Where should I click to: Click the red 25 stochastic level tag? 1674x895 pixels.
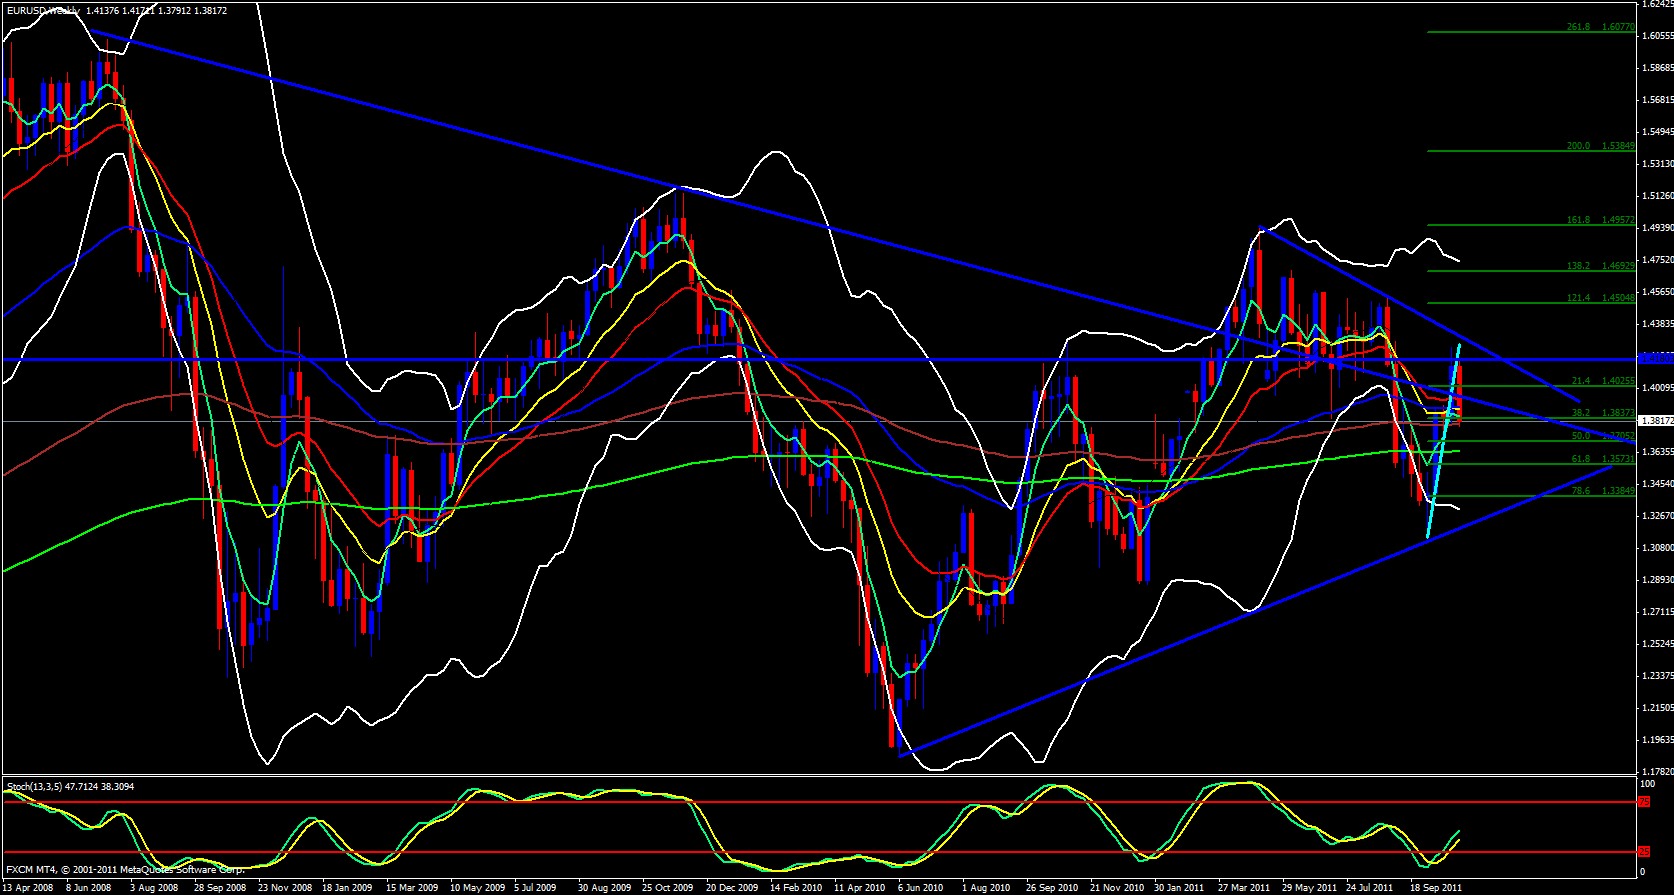(x=1643, y=852)
